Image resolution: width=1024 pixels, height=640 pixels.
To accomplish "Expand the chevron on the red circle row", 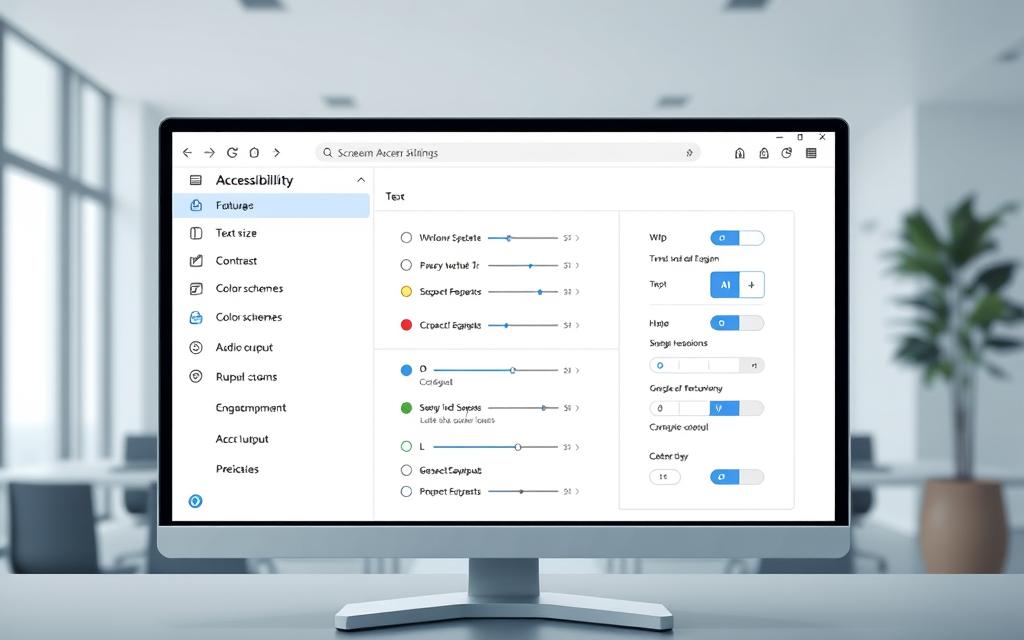I will (x=577, y=325).
